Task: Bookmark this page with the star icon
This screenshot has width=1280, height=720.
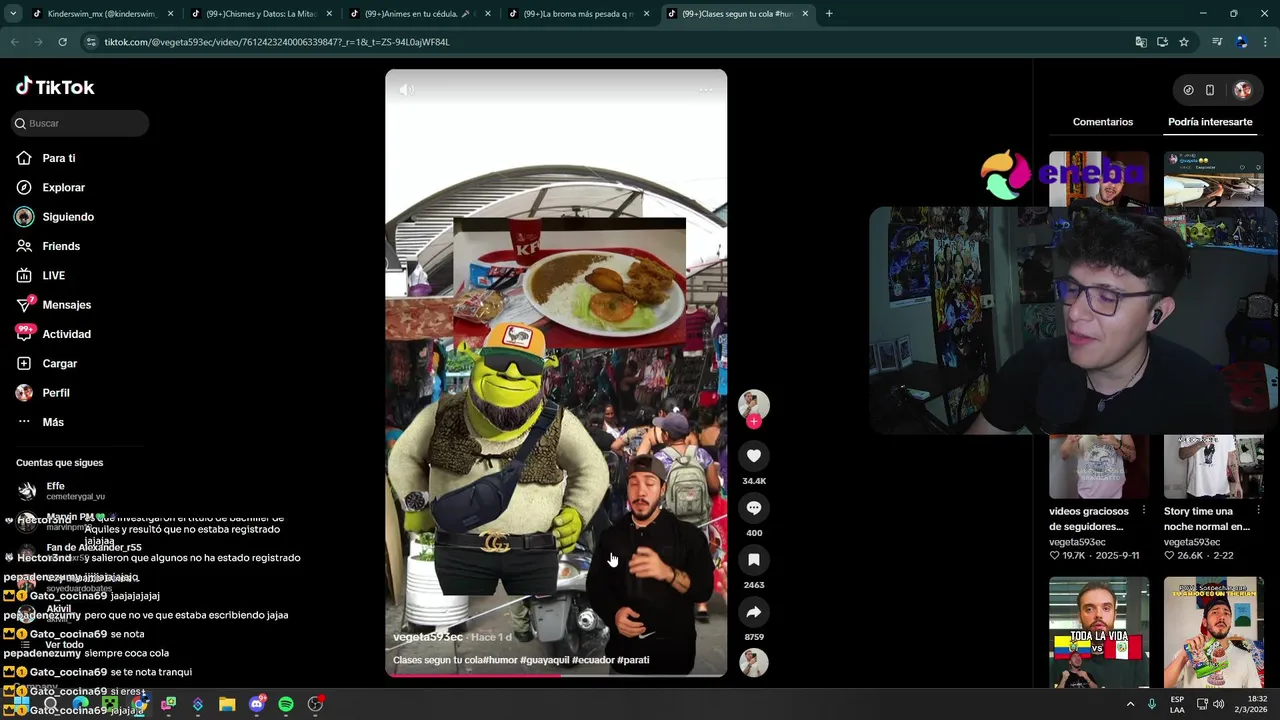Action: point(1184,42)
